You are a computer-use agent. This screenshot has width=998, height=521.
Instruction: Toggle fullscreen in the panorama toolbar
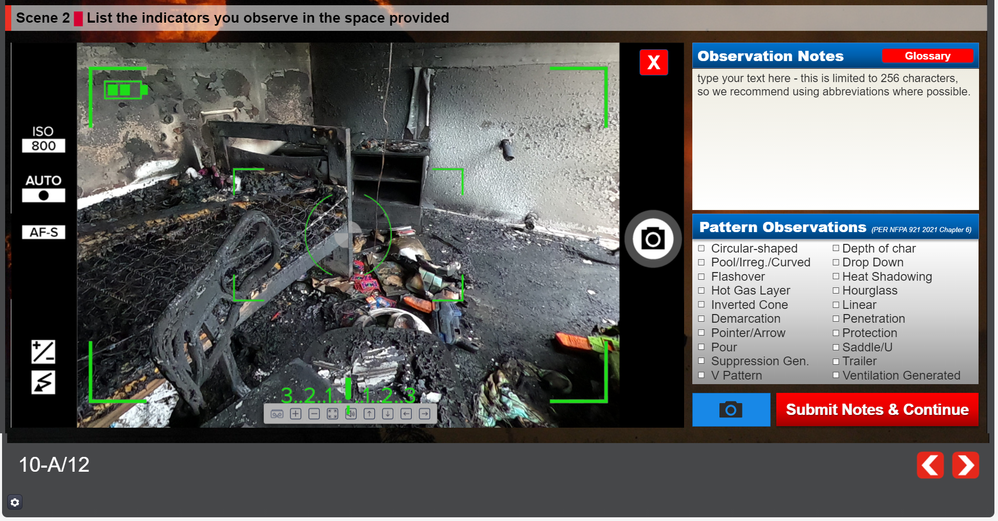pos(332,413)
